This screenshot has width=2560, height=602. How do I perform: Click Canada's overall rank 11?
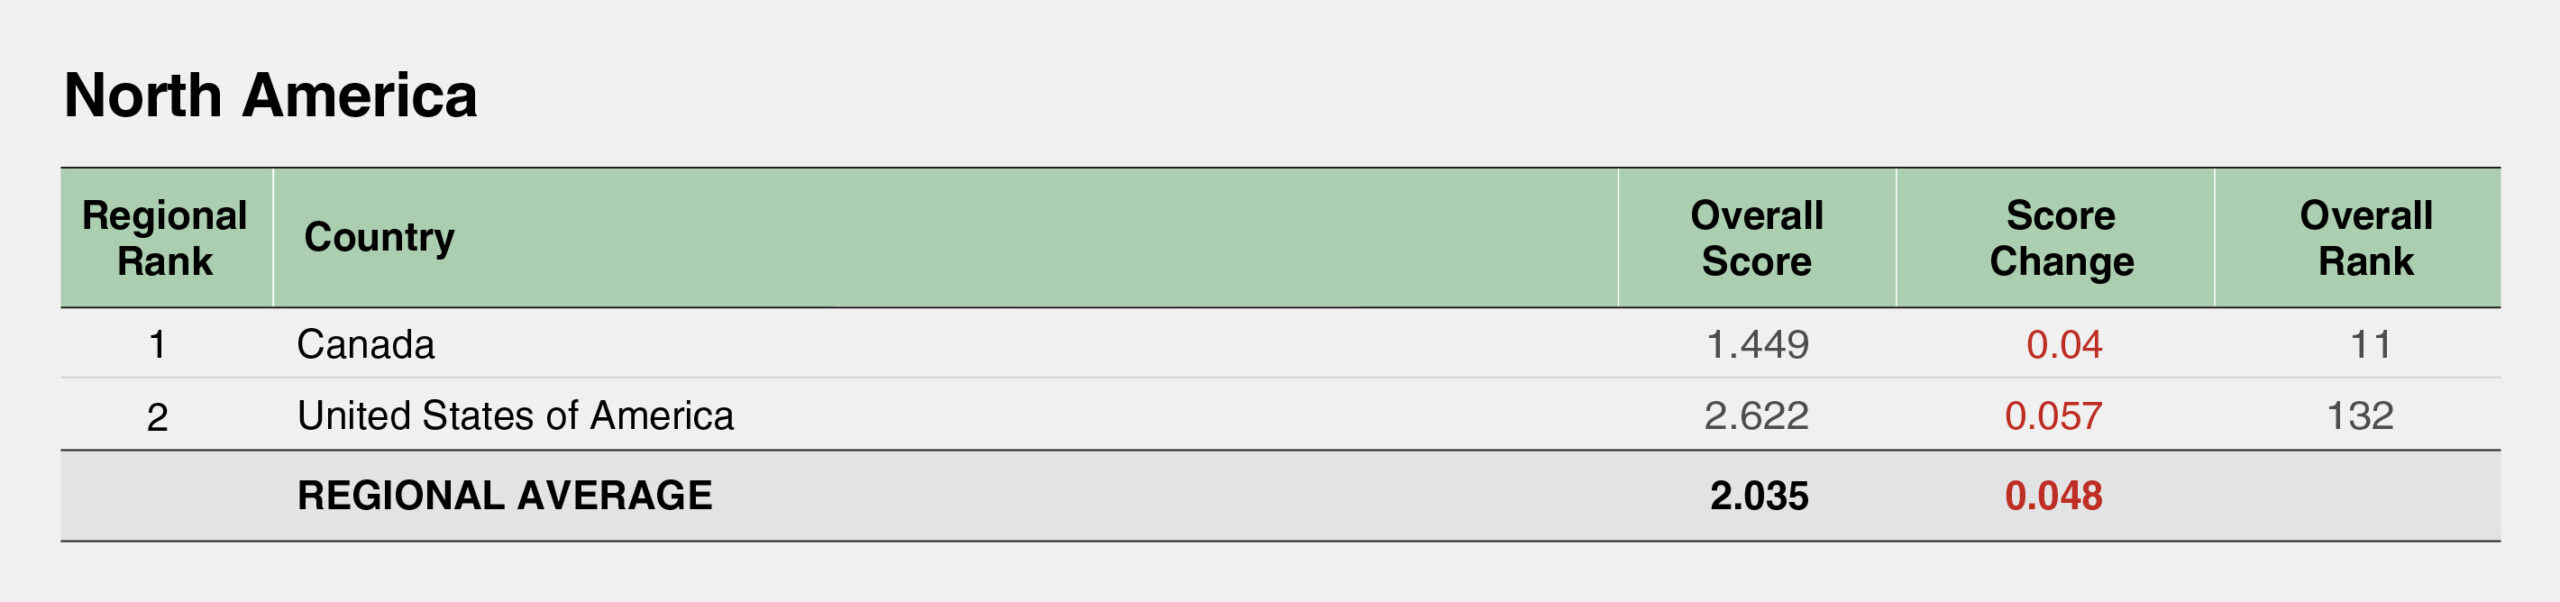[2370, 345]
